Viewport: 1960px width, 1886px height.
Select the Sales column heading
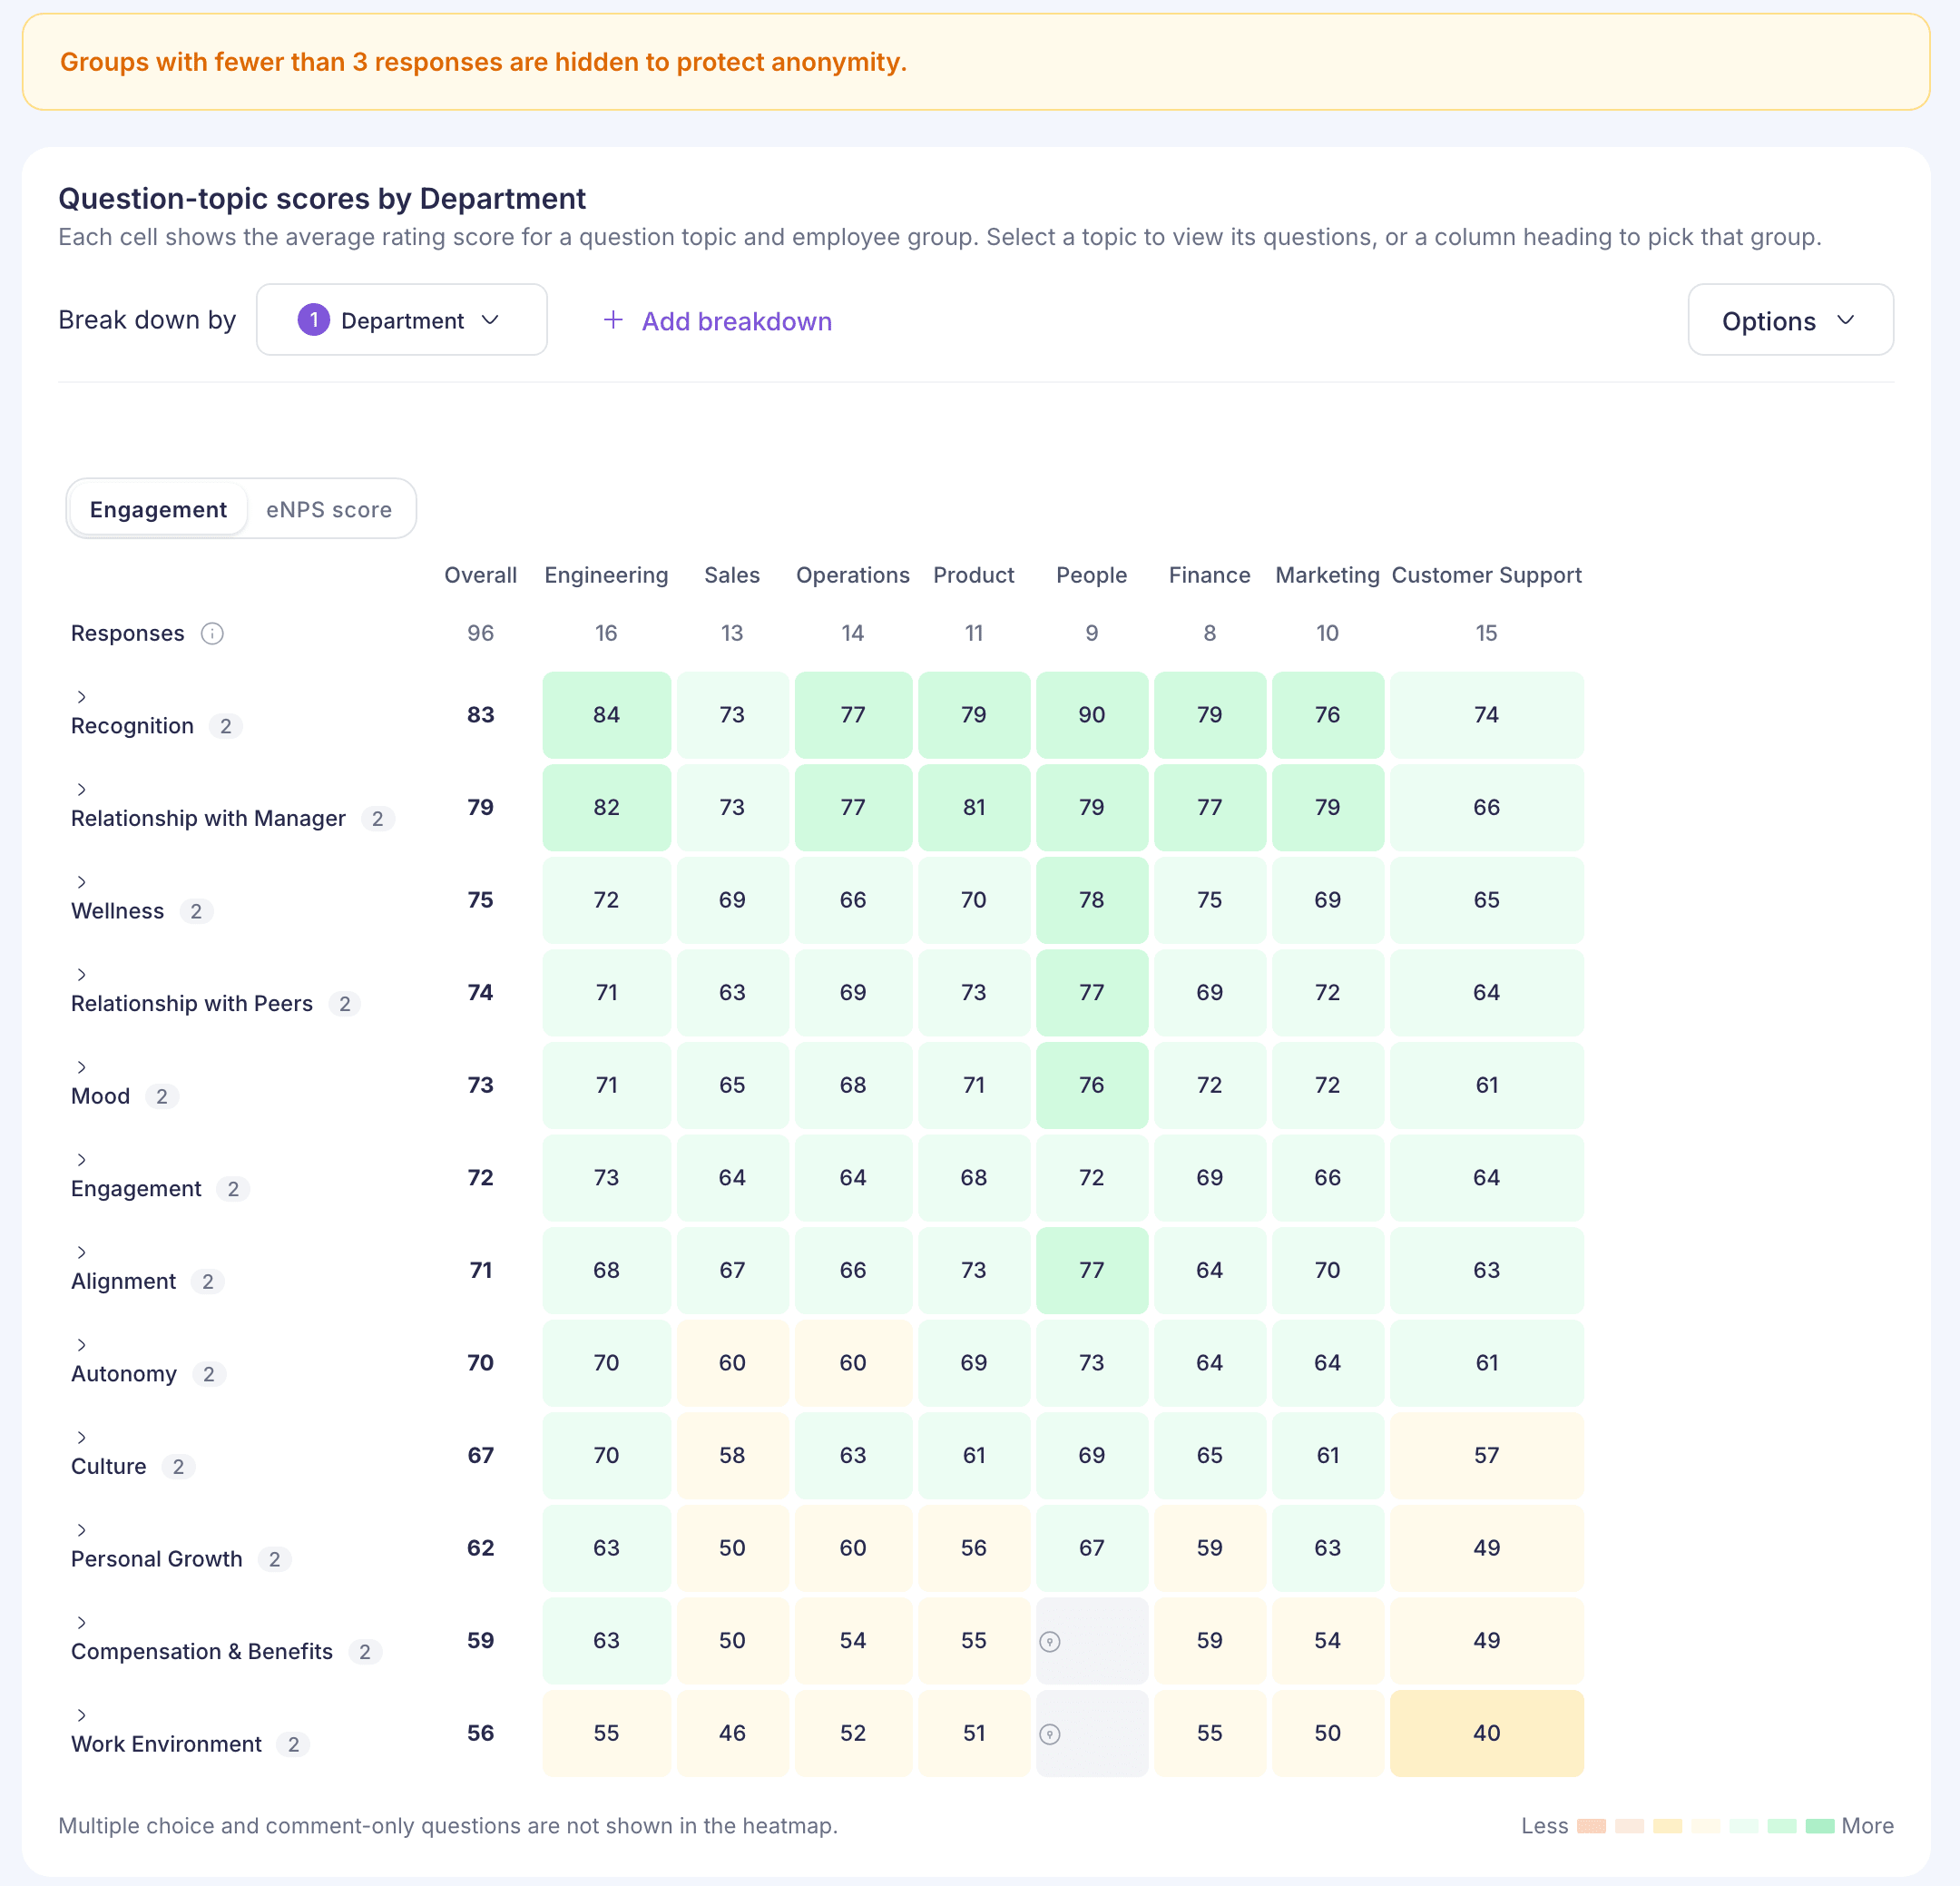pyautogui.click(x=732, y=575)
